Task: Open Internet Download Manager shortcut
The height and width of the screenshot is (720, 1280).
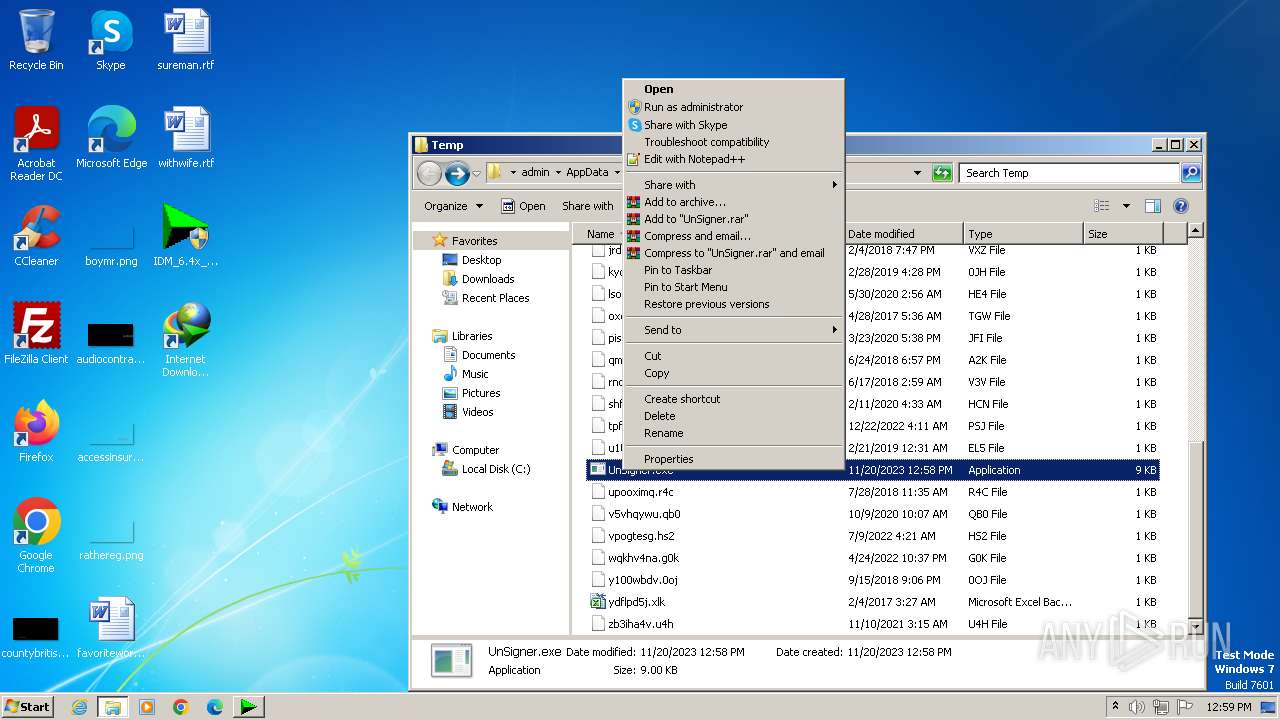Action: (x=186, y=340)
